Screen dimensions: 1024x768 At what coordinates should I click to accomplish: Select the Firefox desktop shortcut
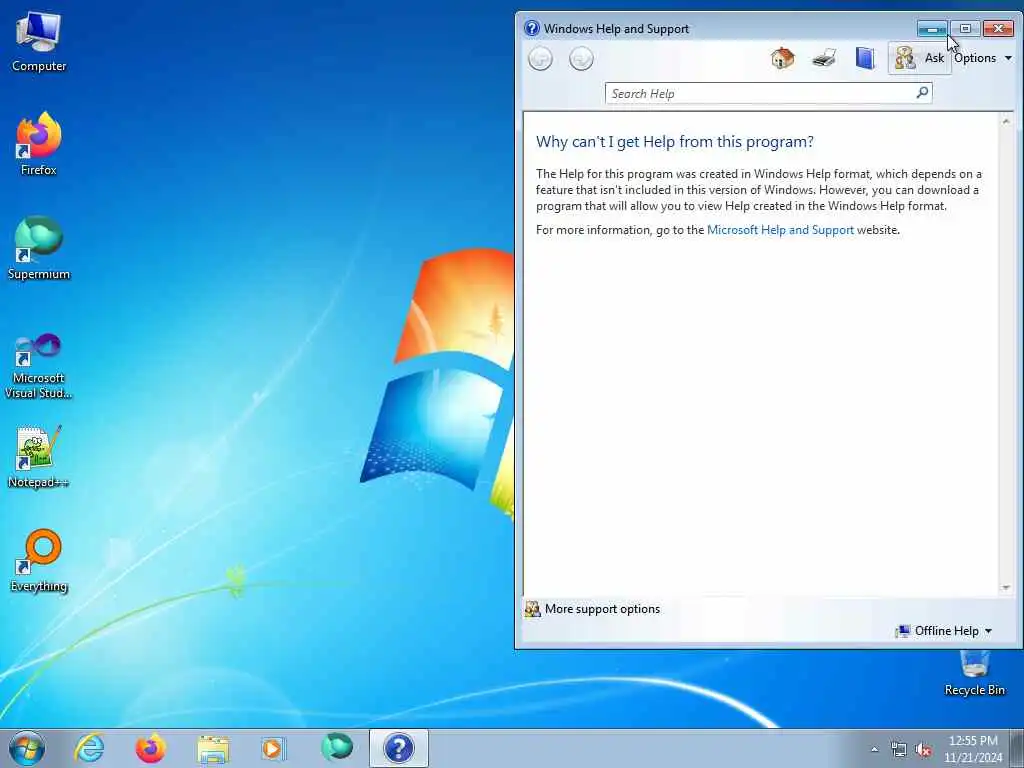click(39, 144)
